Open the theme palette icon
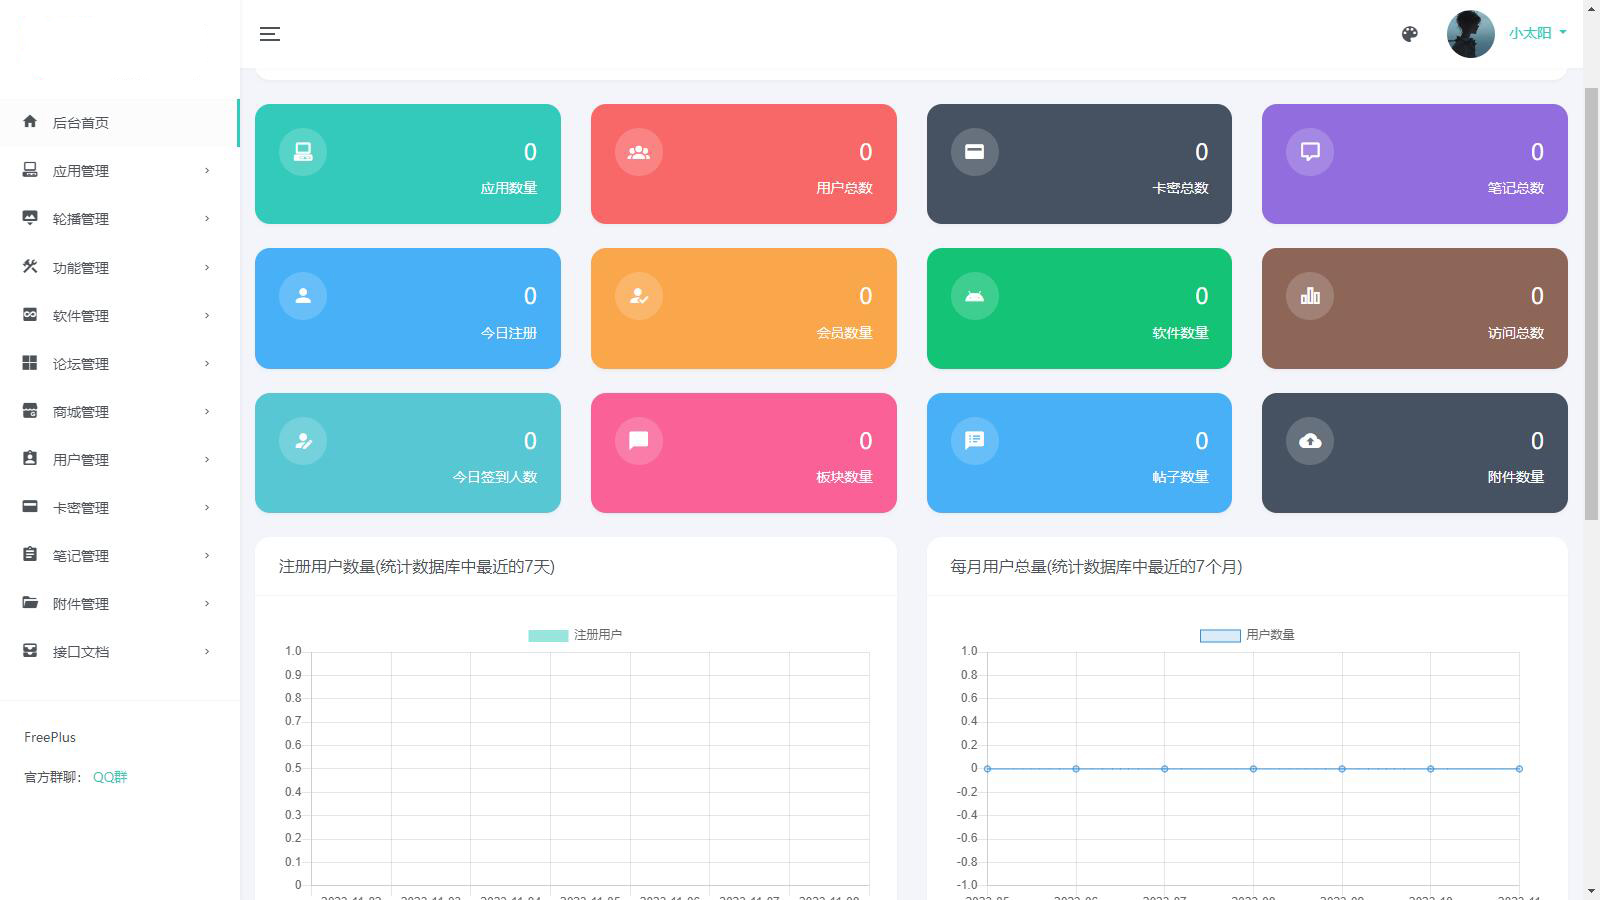The image size is (1600, 900). (x=1409, y=34)
